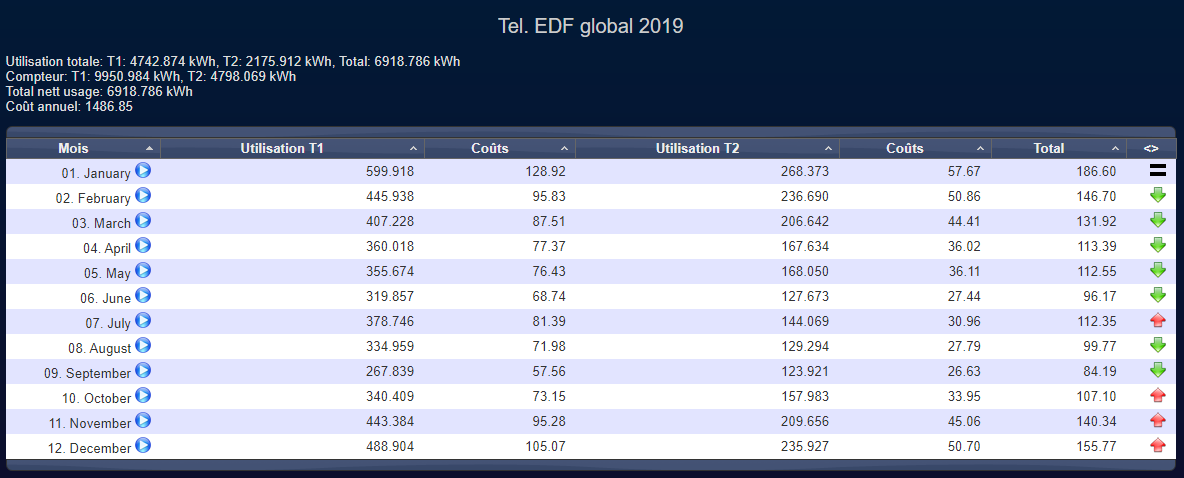
Task: Click total value 155.77 for December
Action: (x=1096, y=446)
